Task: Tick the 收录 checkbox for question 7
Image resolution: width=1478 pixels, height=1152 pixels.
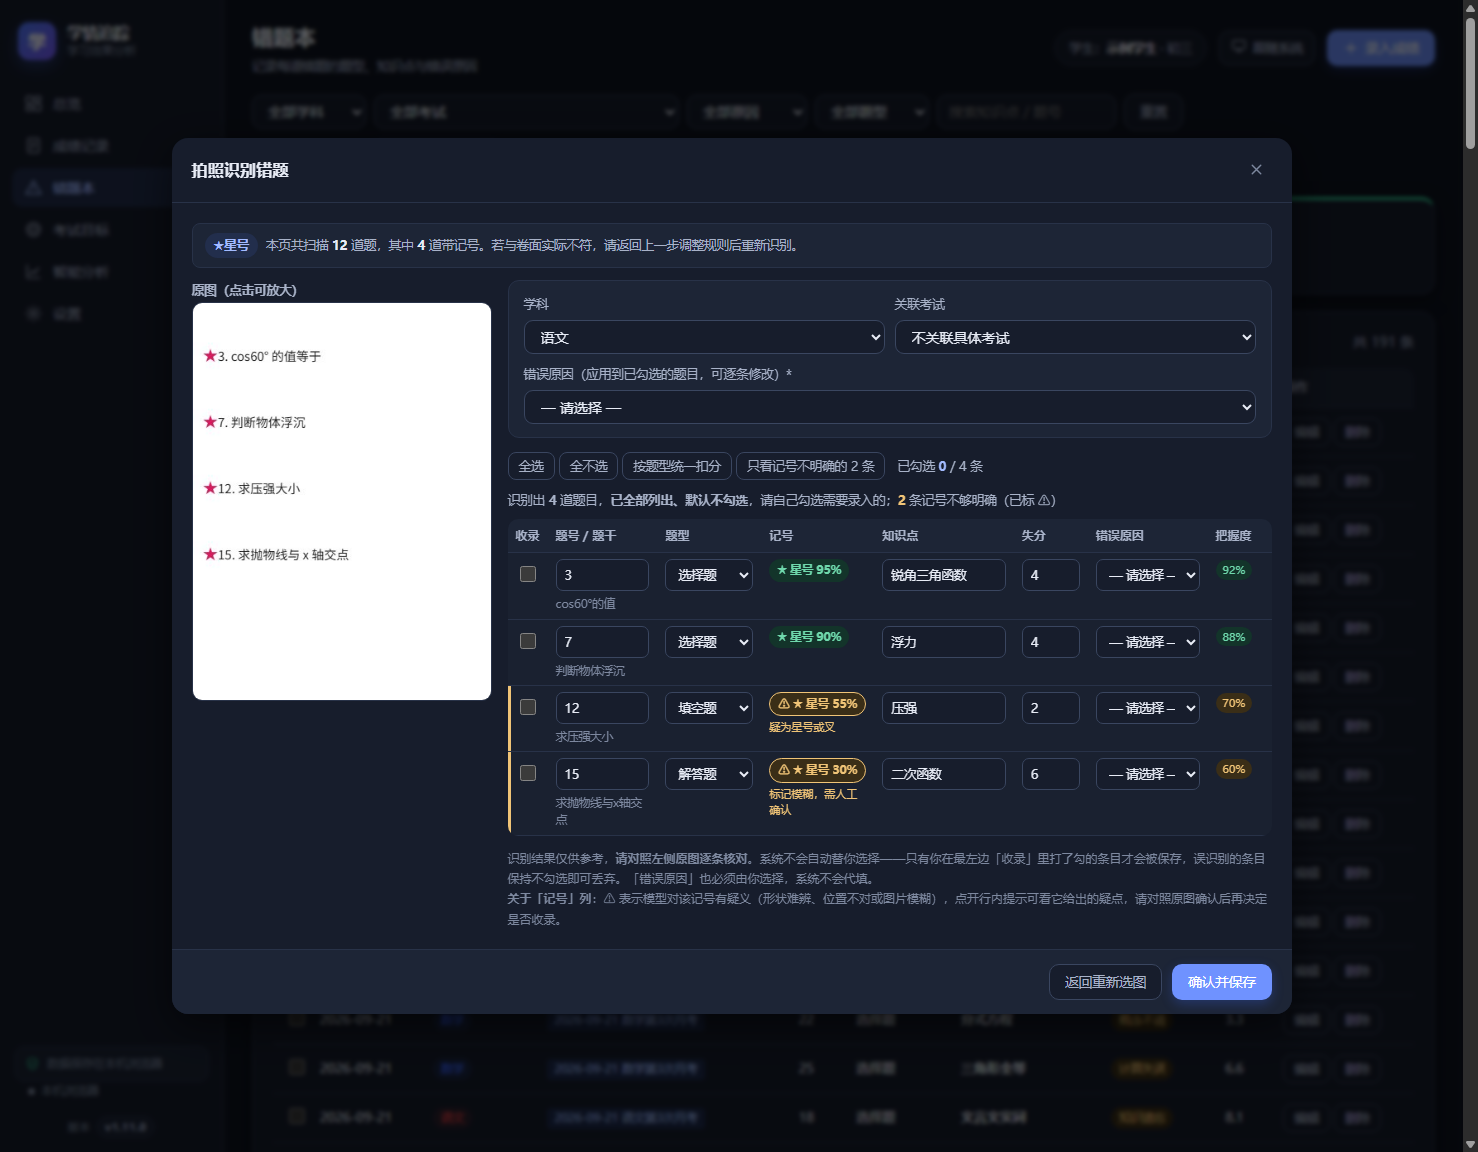Action: pos(528,641)
